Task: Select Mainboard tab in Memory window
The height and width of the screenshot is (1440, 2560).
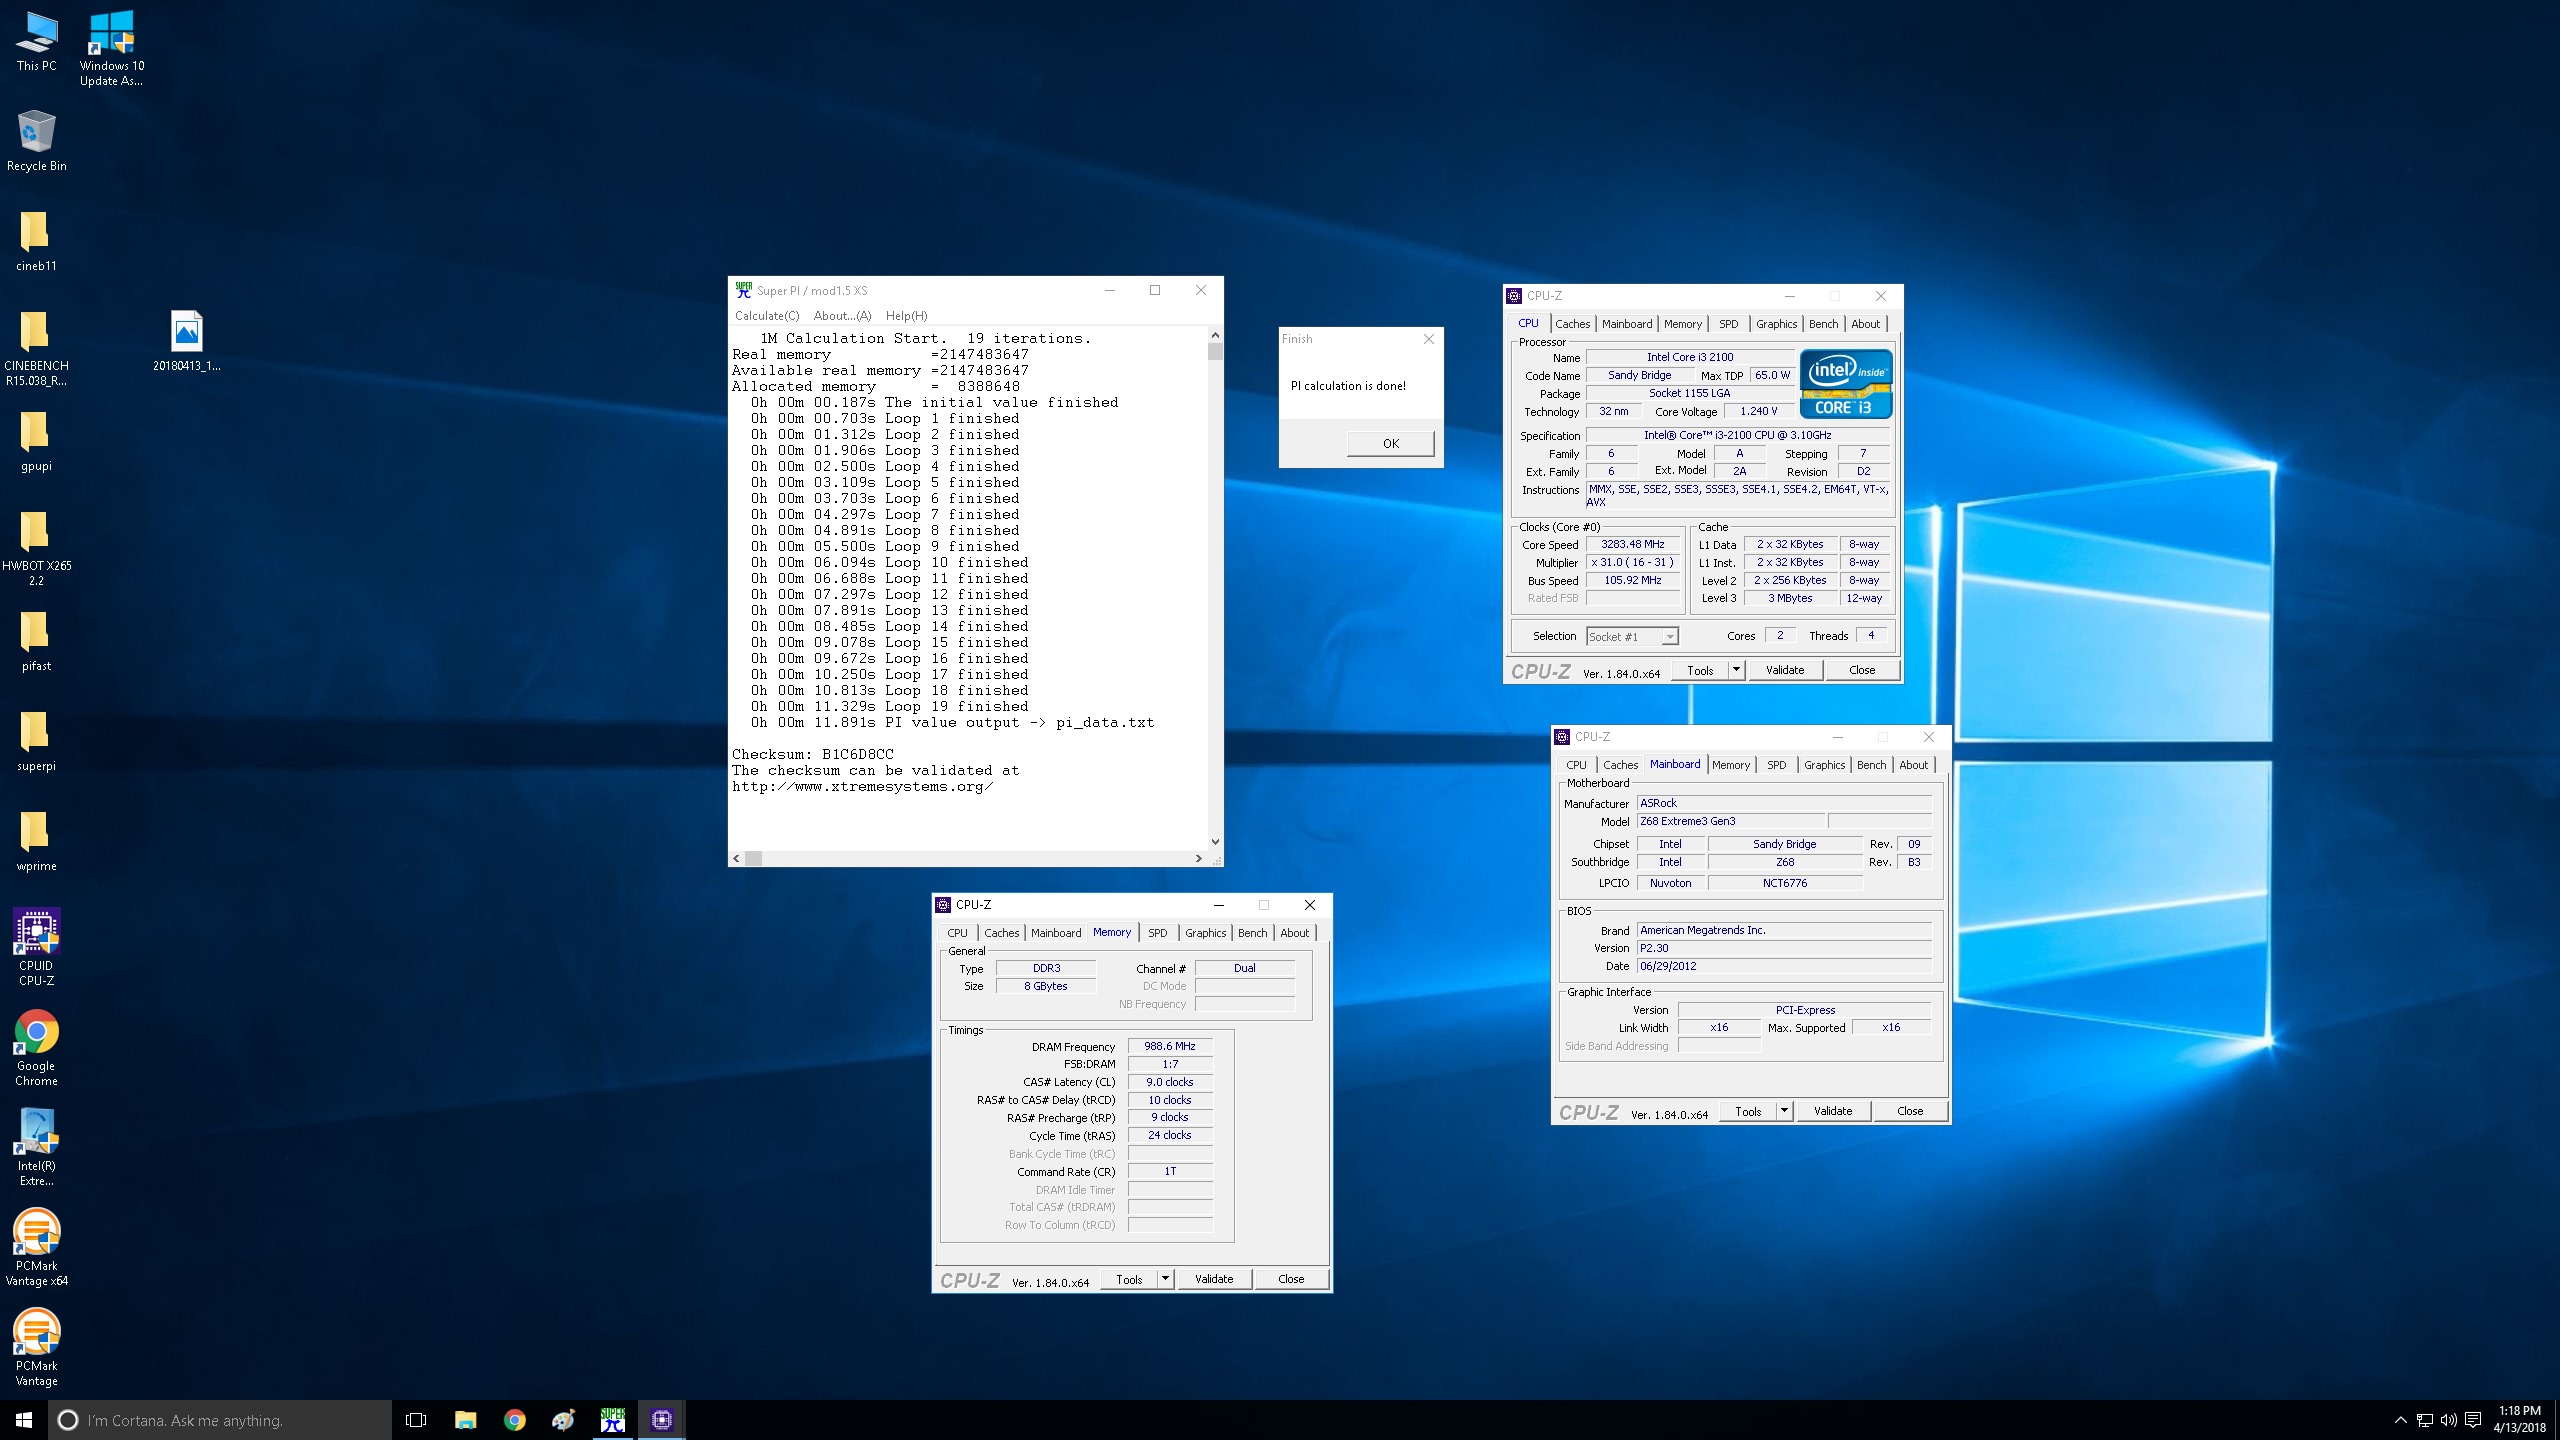Action: tap(1056, 933)
